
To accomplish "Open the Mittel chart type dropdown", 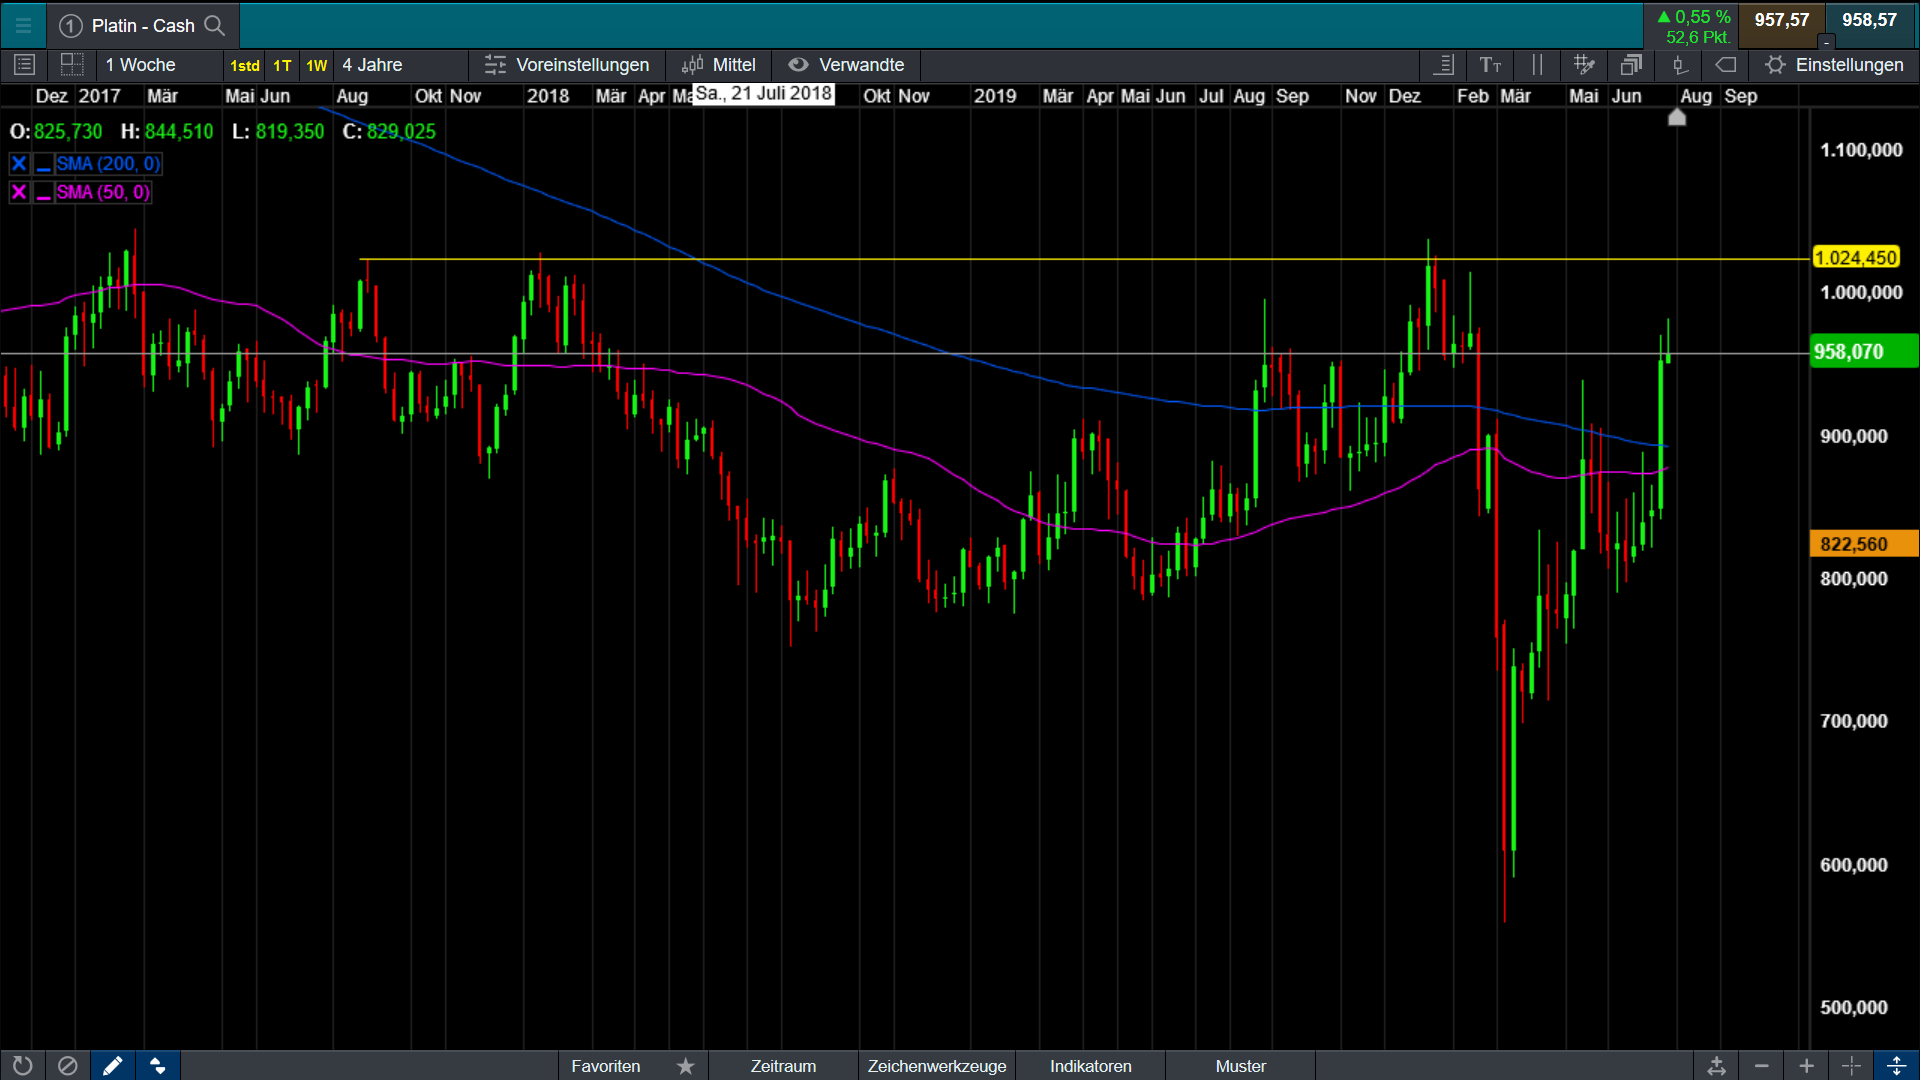I will pos(719,65).
